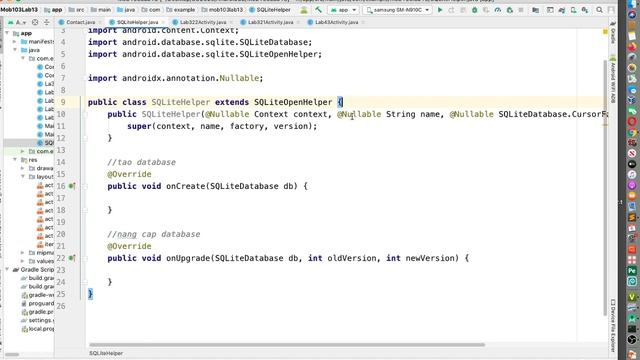Screen dimensions: 640x360
Task: Collapse Gradle Scripts node
Action: coord(7,269)
